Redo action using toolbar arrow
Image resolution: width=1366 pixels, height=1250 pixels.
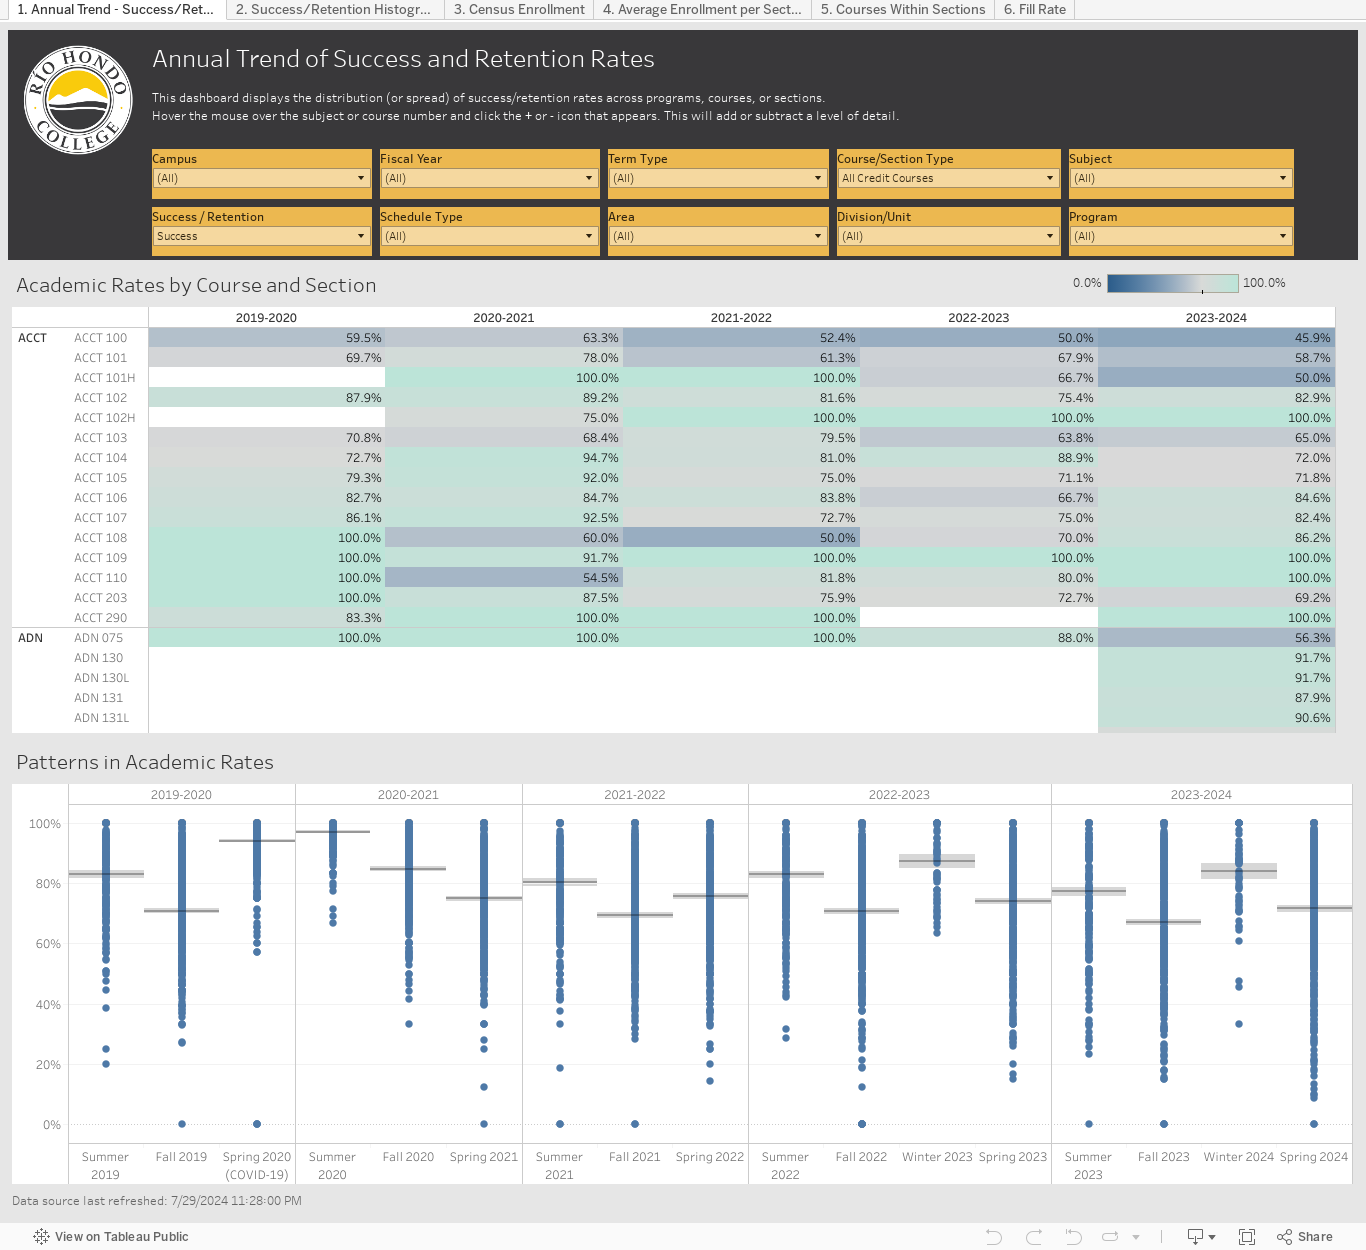1034,1237
